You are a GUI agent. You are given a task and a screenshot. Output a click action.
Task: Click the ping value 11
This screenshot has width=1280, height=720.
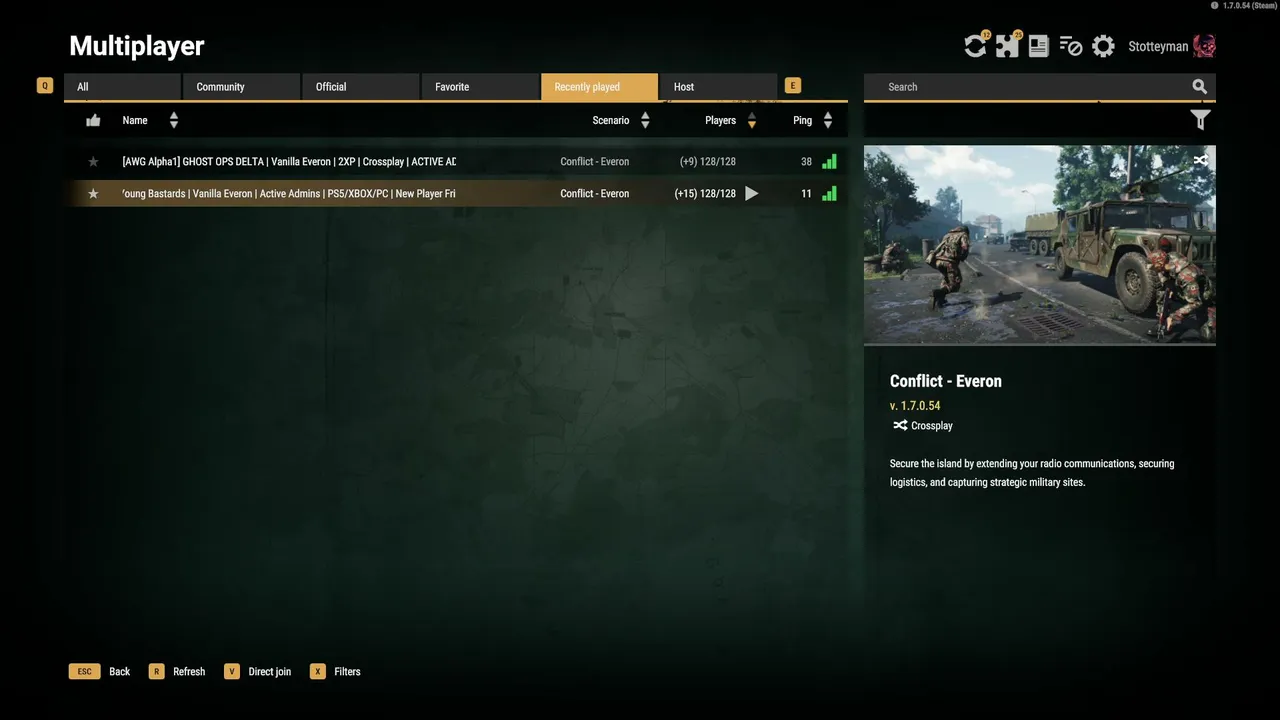tap(806, 194)
